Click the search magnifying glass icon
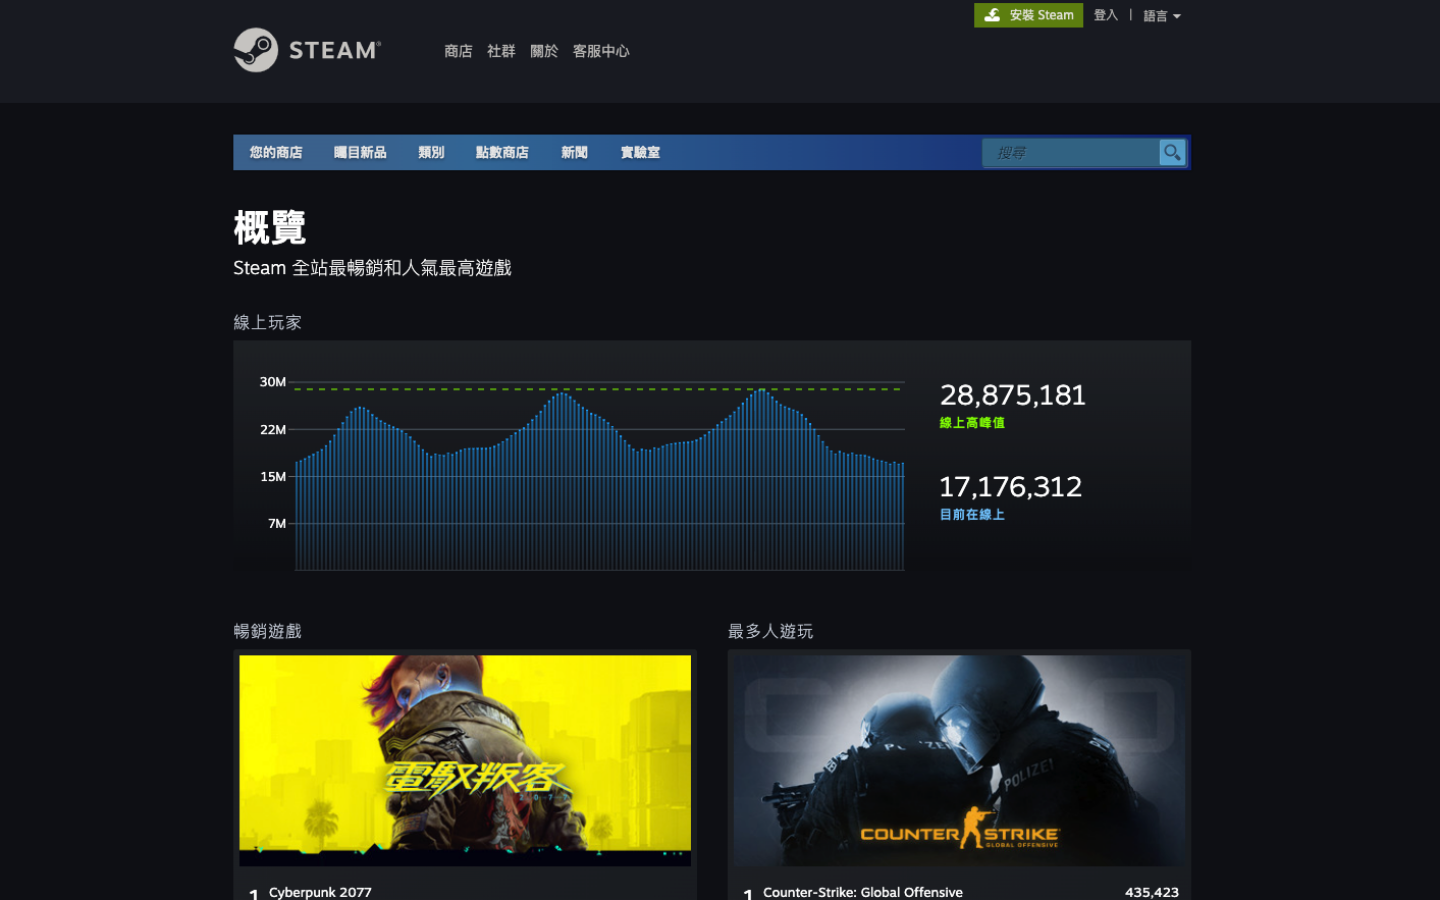This screenshot has width=1440, height=900. pos(1172,152)
